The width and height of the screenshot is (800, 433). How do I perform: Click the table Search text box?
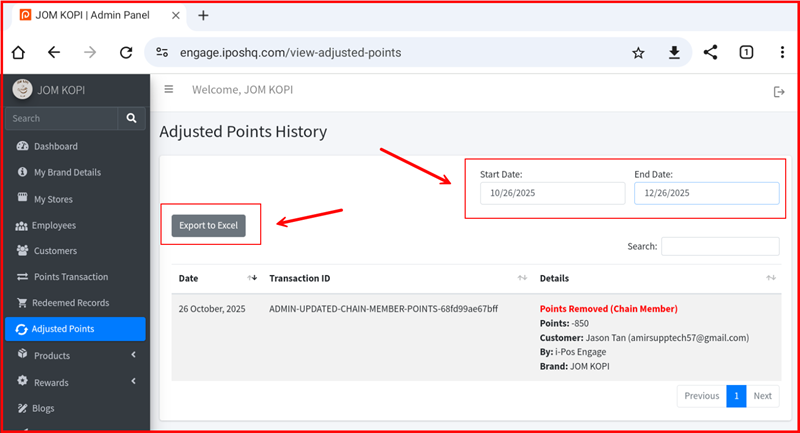pyautogui.click(x=719, y=246)
